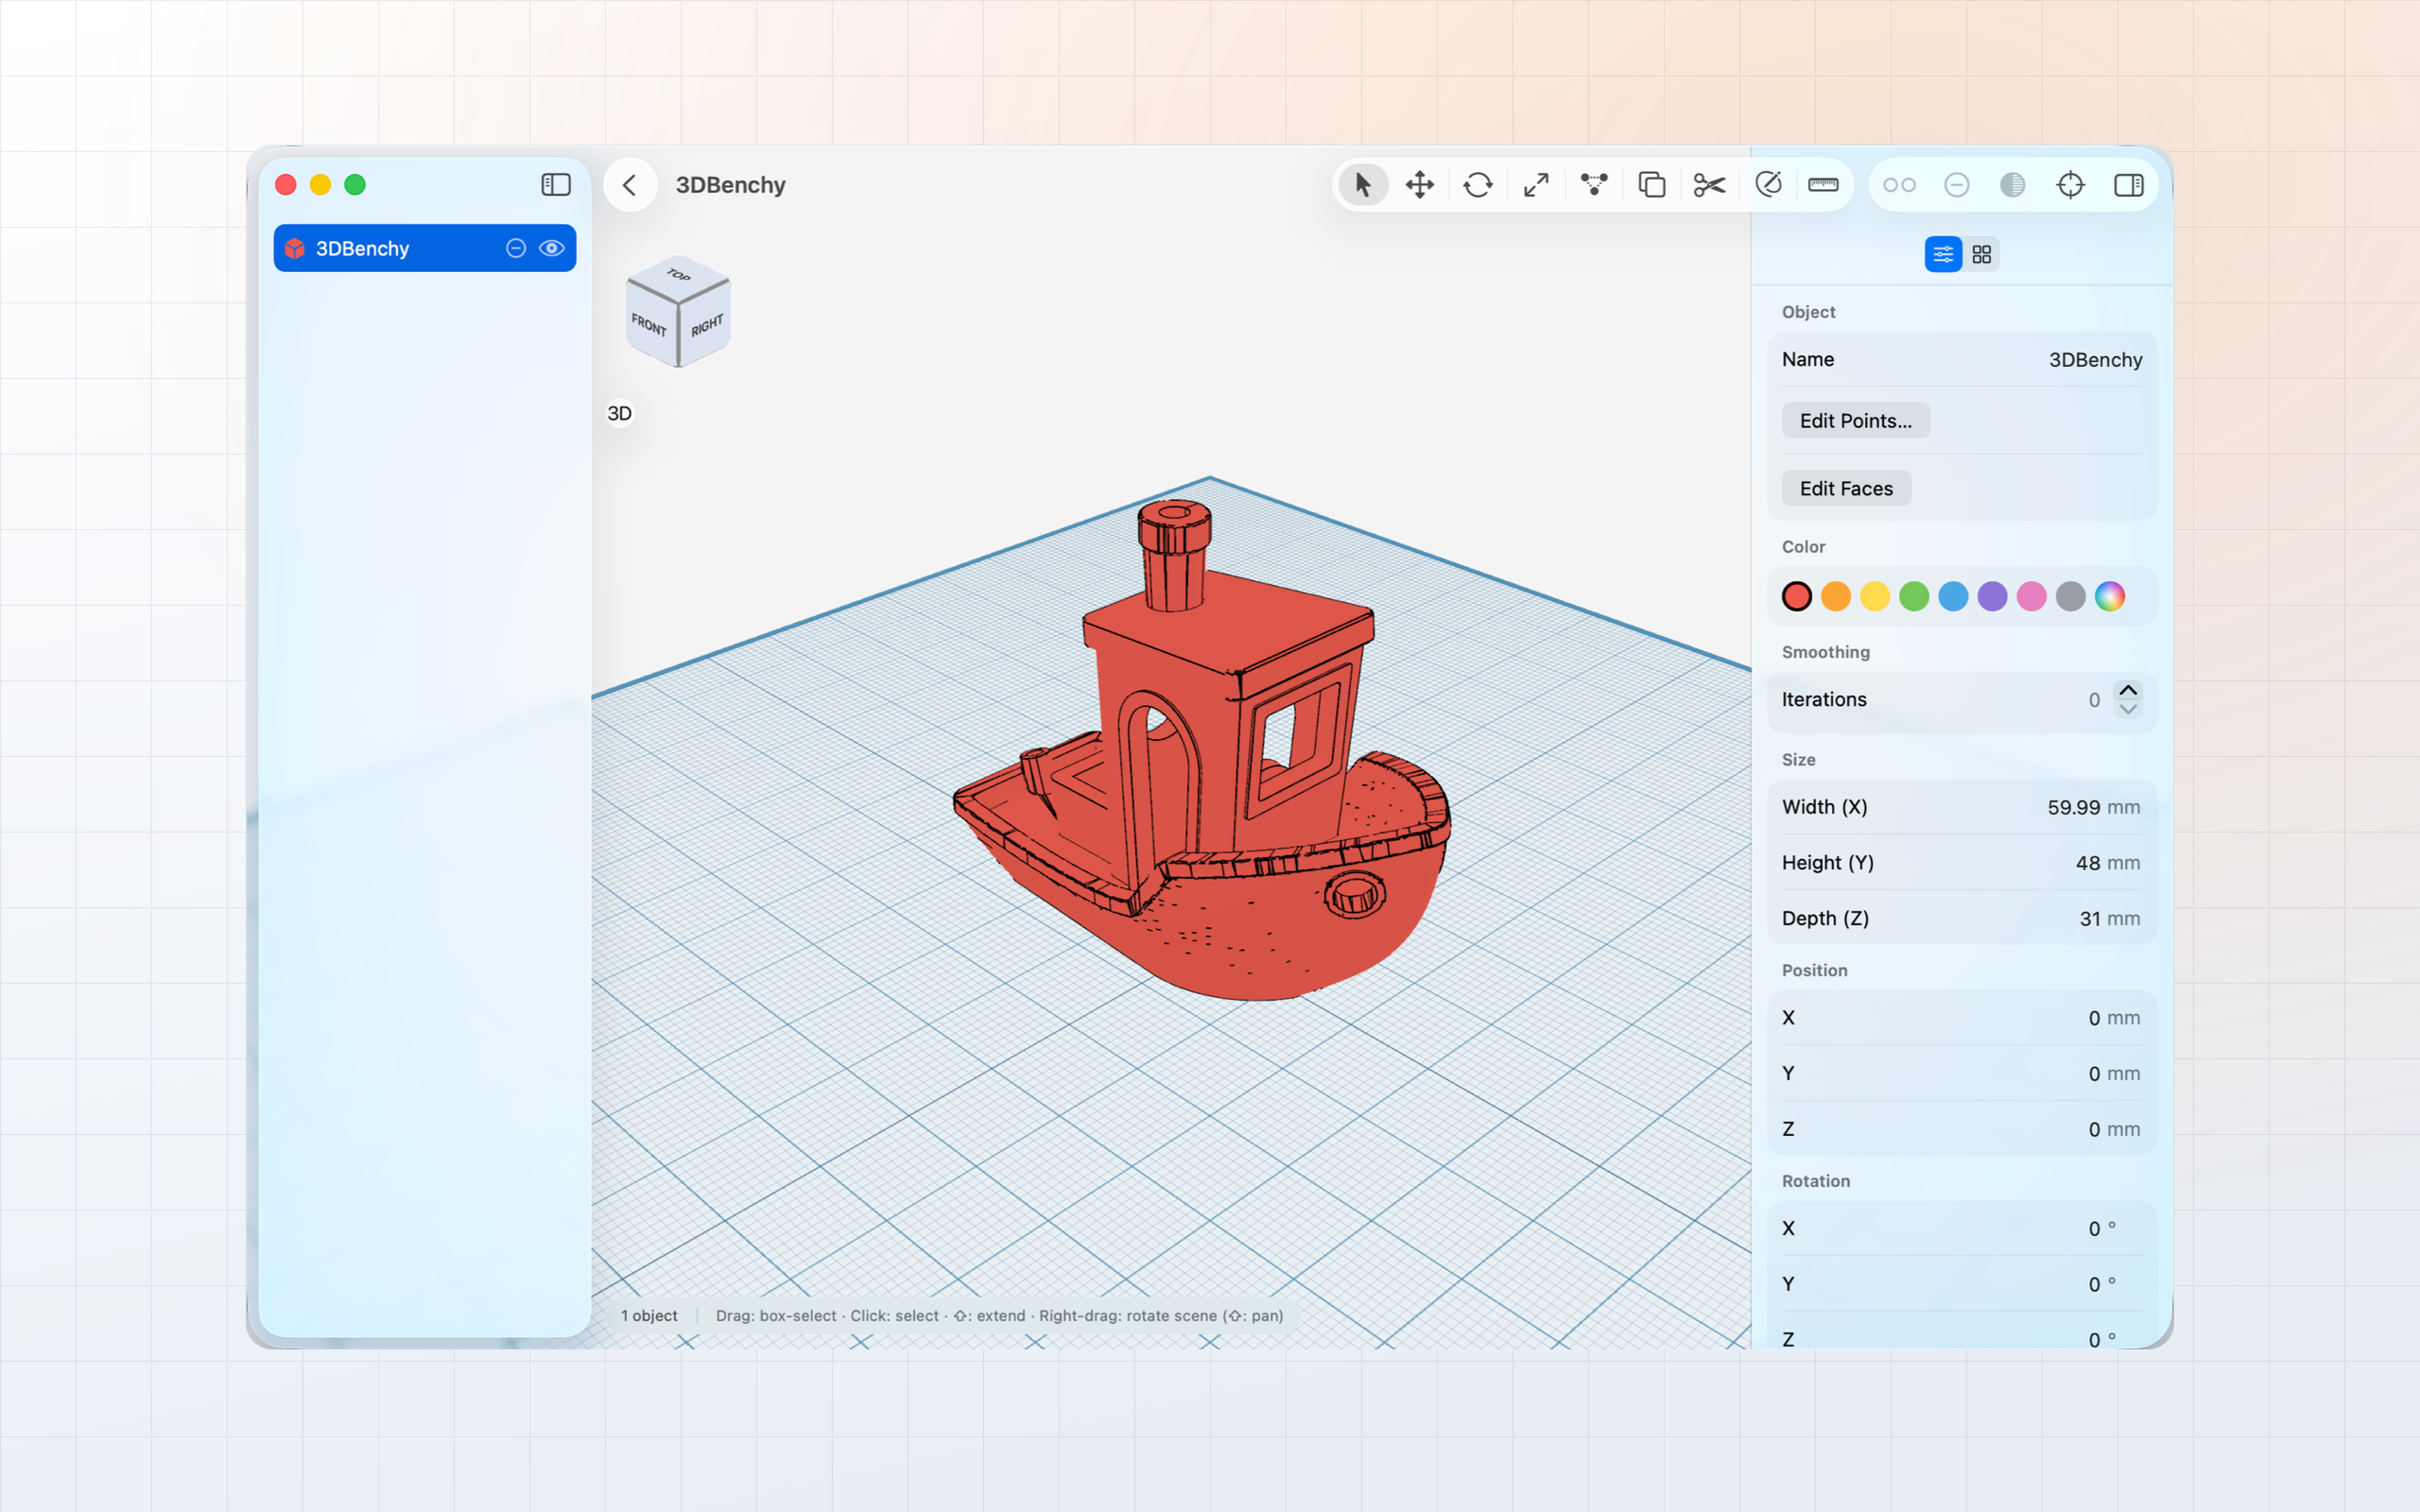Edit the Position Z value

[x=2094, y=1130]
